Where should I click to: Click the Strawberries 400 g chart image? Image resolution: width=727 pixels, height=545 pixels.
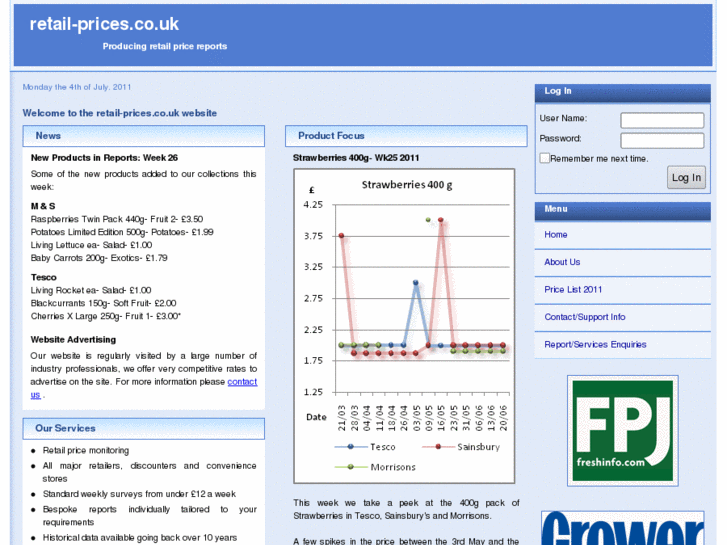(404, 326)
